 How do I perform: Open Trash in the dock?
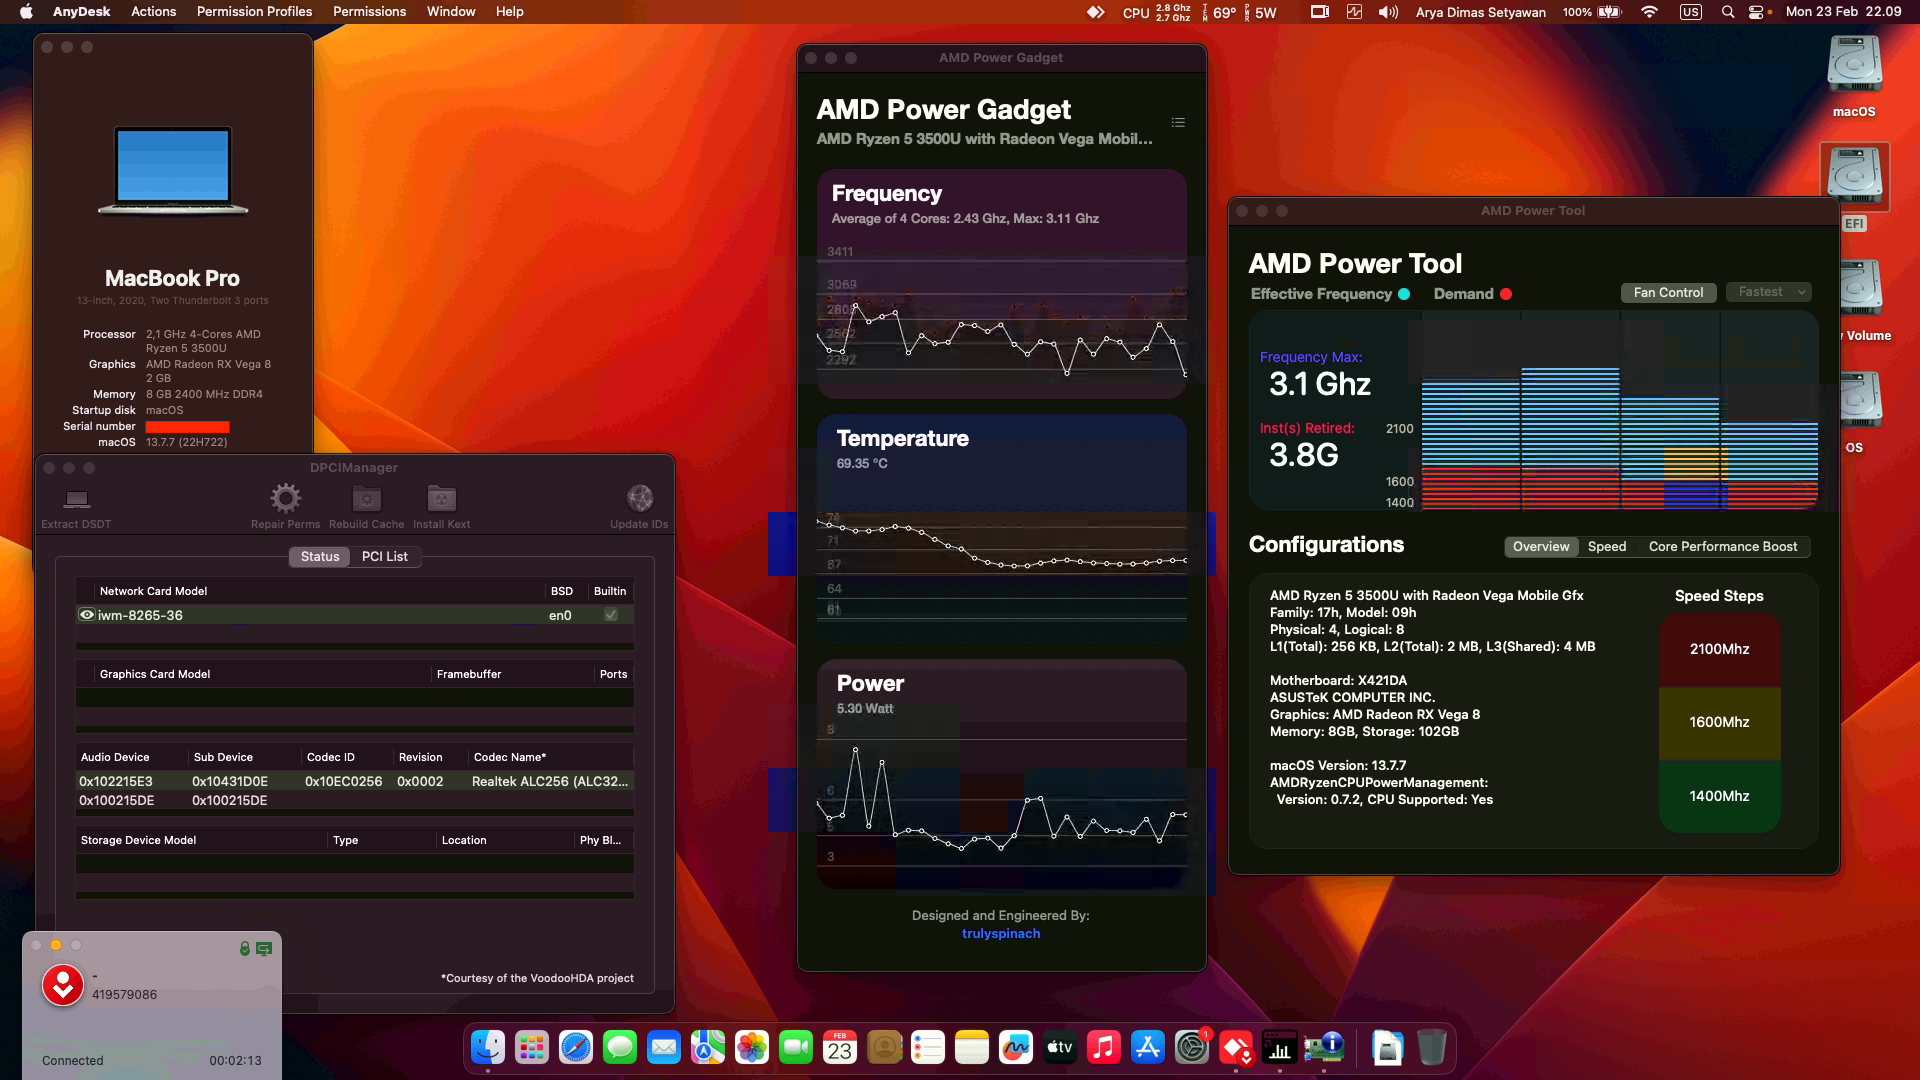(x=1432, y=1047)
